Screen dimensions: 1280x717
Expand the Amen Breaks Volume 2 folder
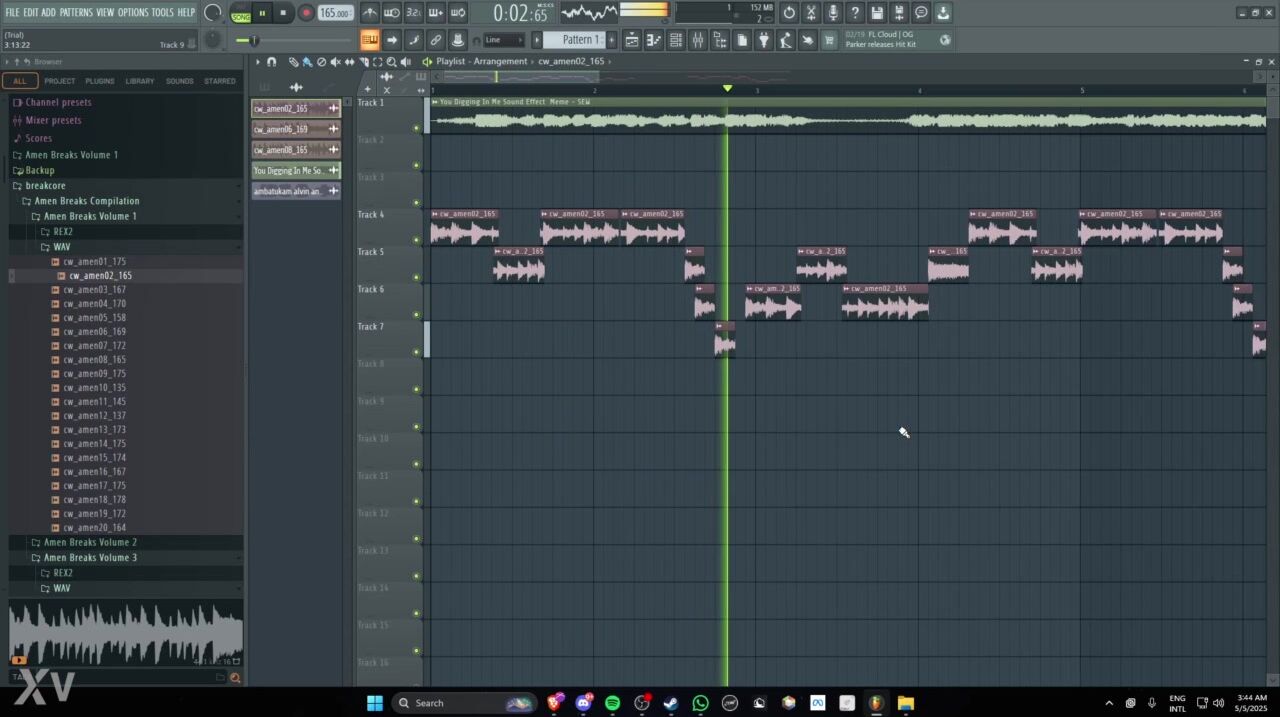point(89,542)
